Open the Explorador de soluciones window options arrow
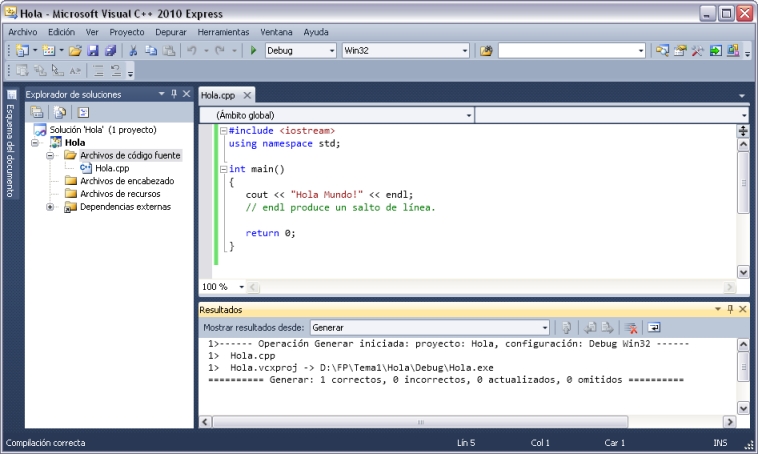 [x=161, y=94]
